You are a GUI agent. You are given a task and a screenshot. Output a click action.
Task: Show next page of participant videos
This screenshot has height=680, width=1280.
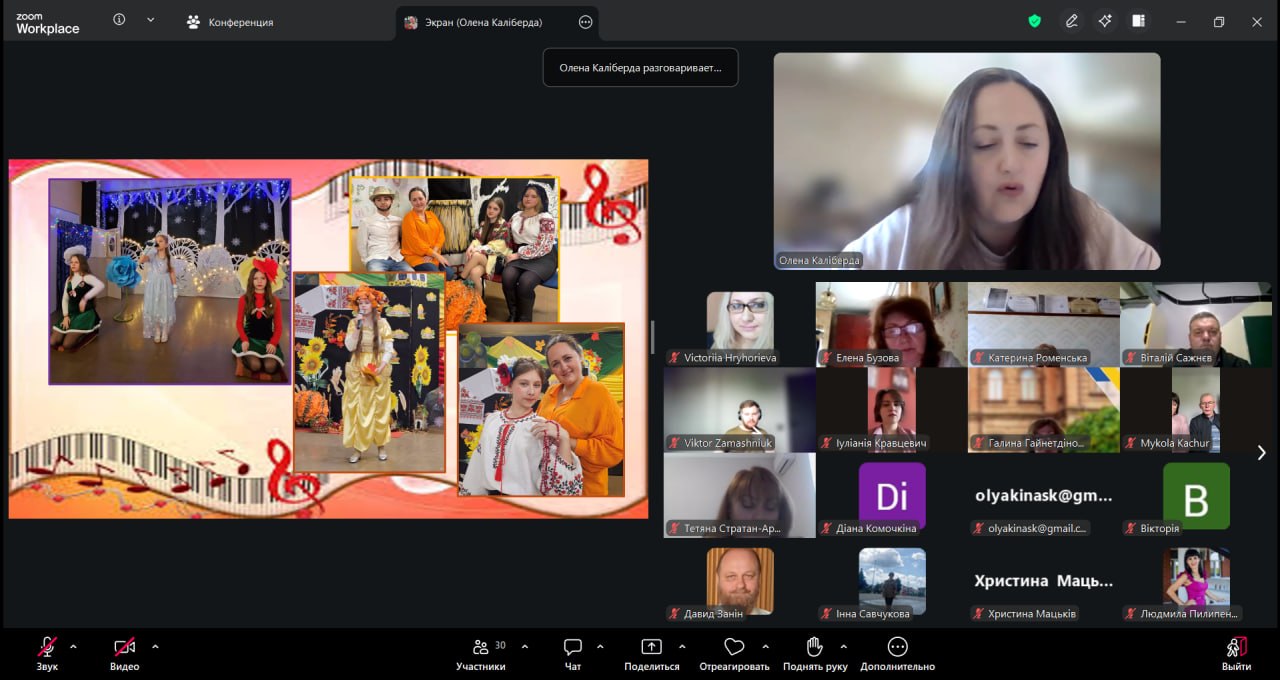click(x=1262, y=453)
